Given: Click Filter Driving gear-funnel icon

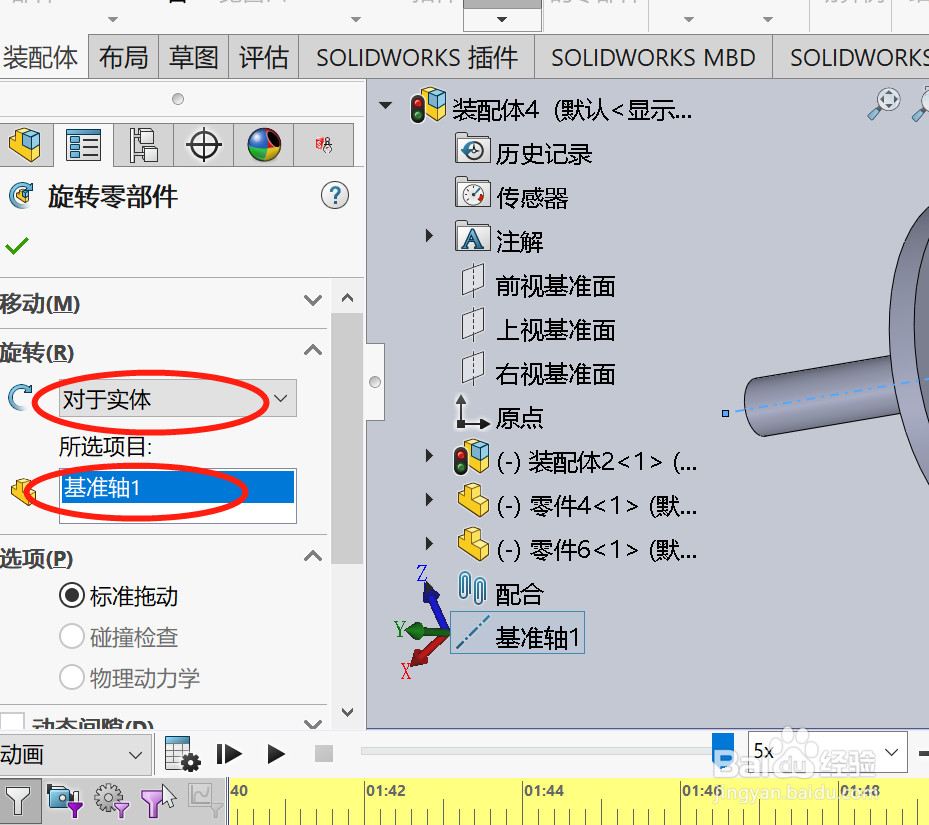Looking at the screenshot, I should [x=111, y=801].
